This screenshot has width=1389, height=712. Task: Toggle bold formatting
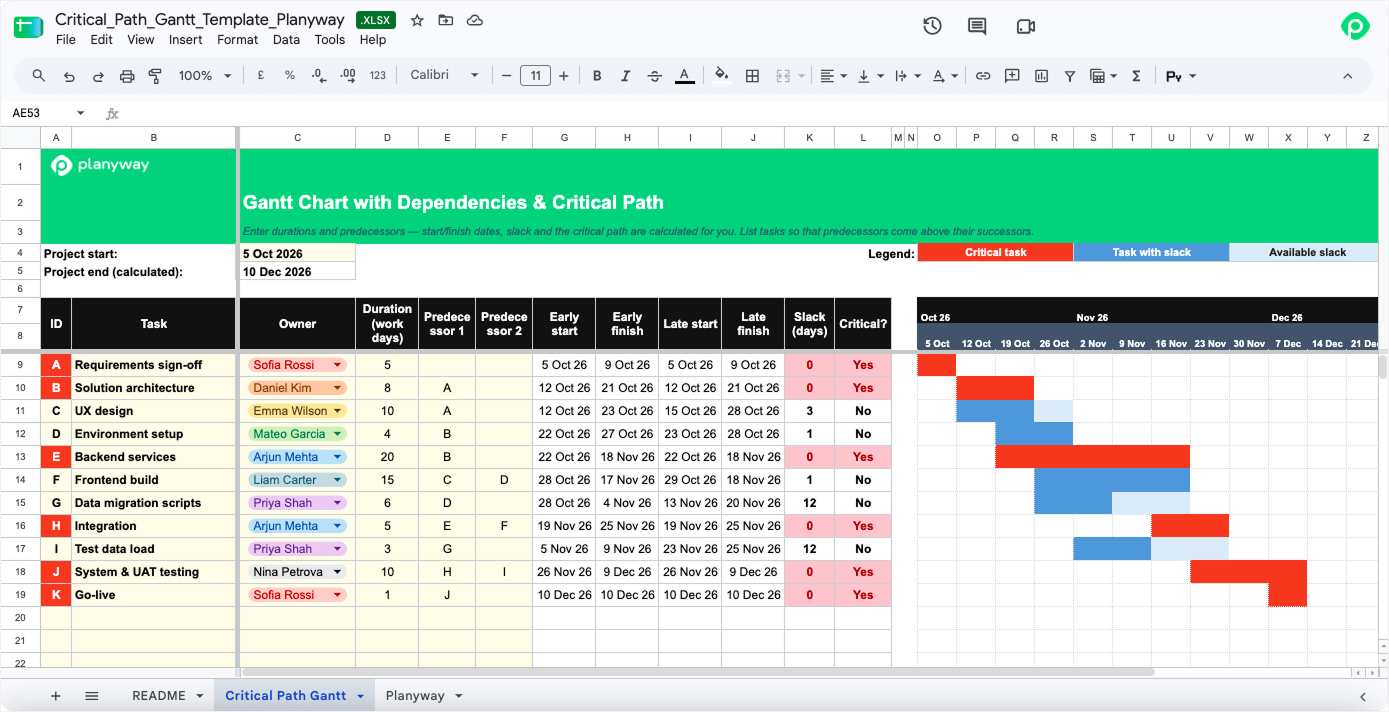597,76
